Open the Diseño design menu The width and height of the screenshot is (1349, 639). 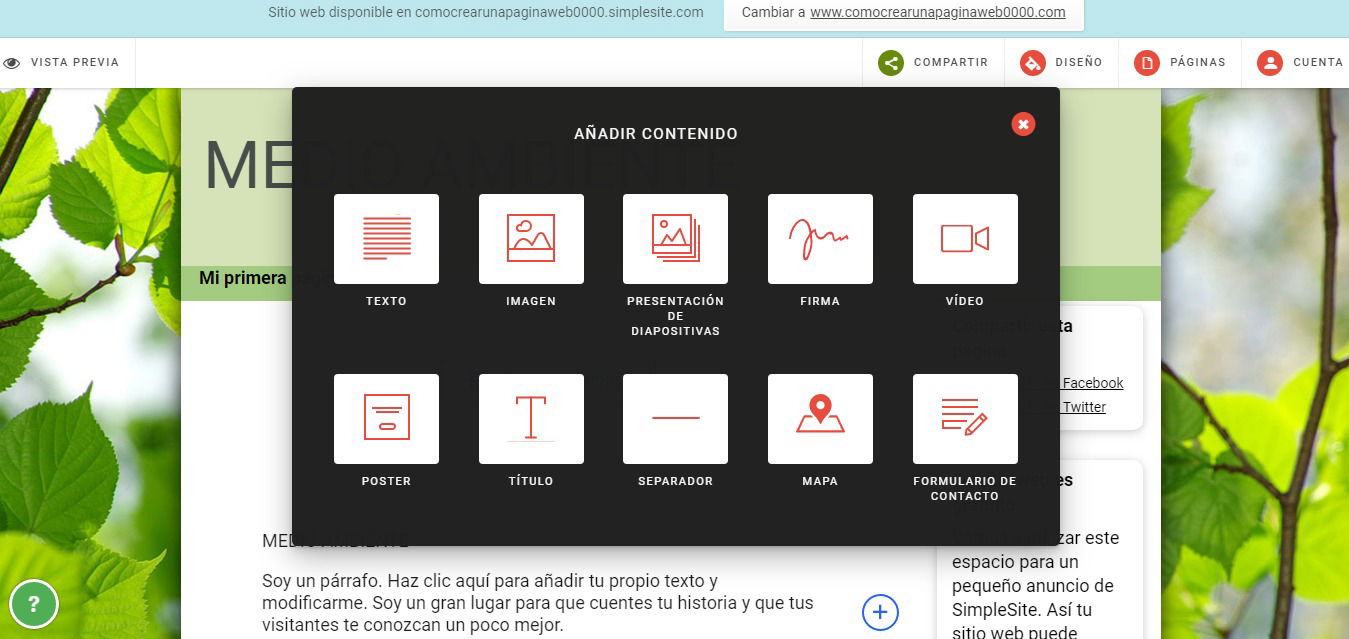coord(1061,62)
